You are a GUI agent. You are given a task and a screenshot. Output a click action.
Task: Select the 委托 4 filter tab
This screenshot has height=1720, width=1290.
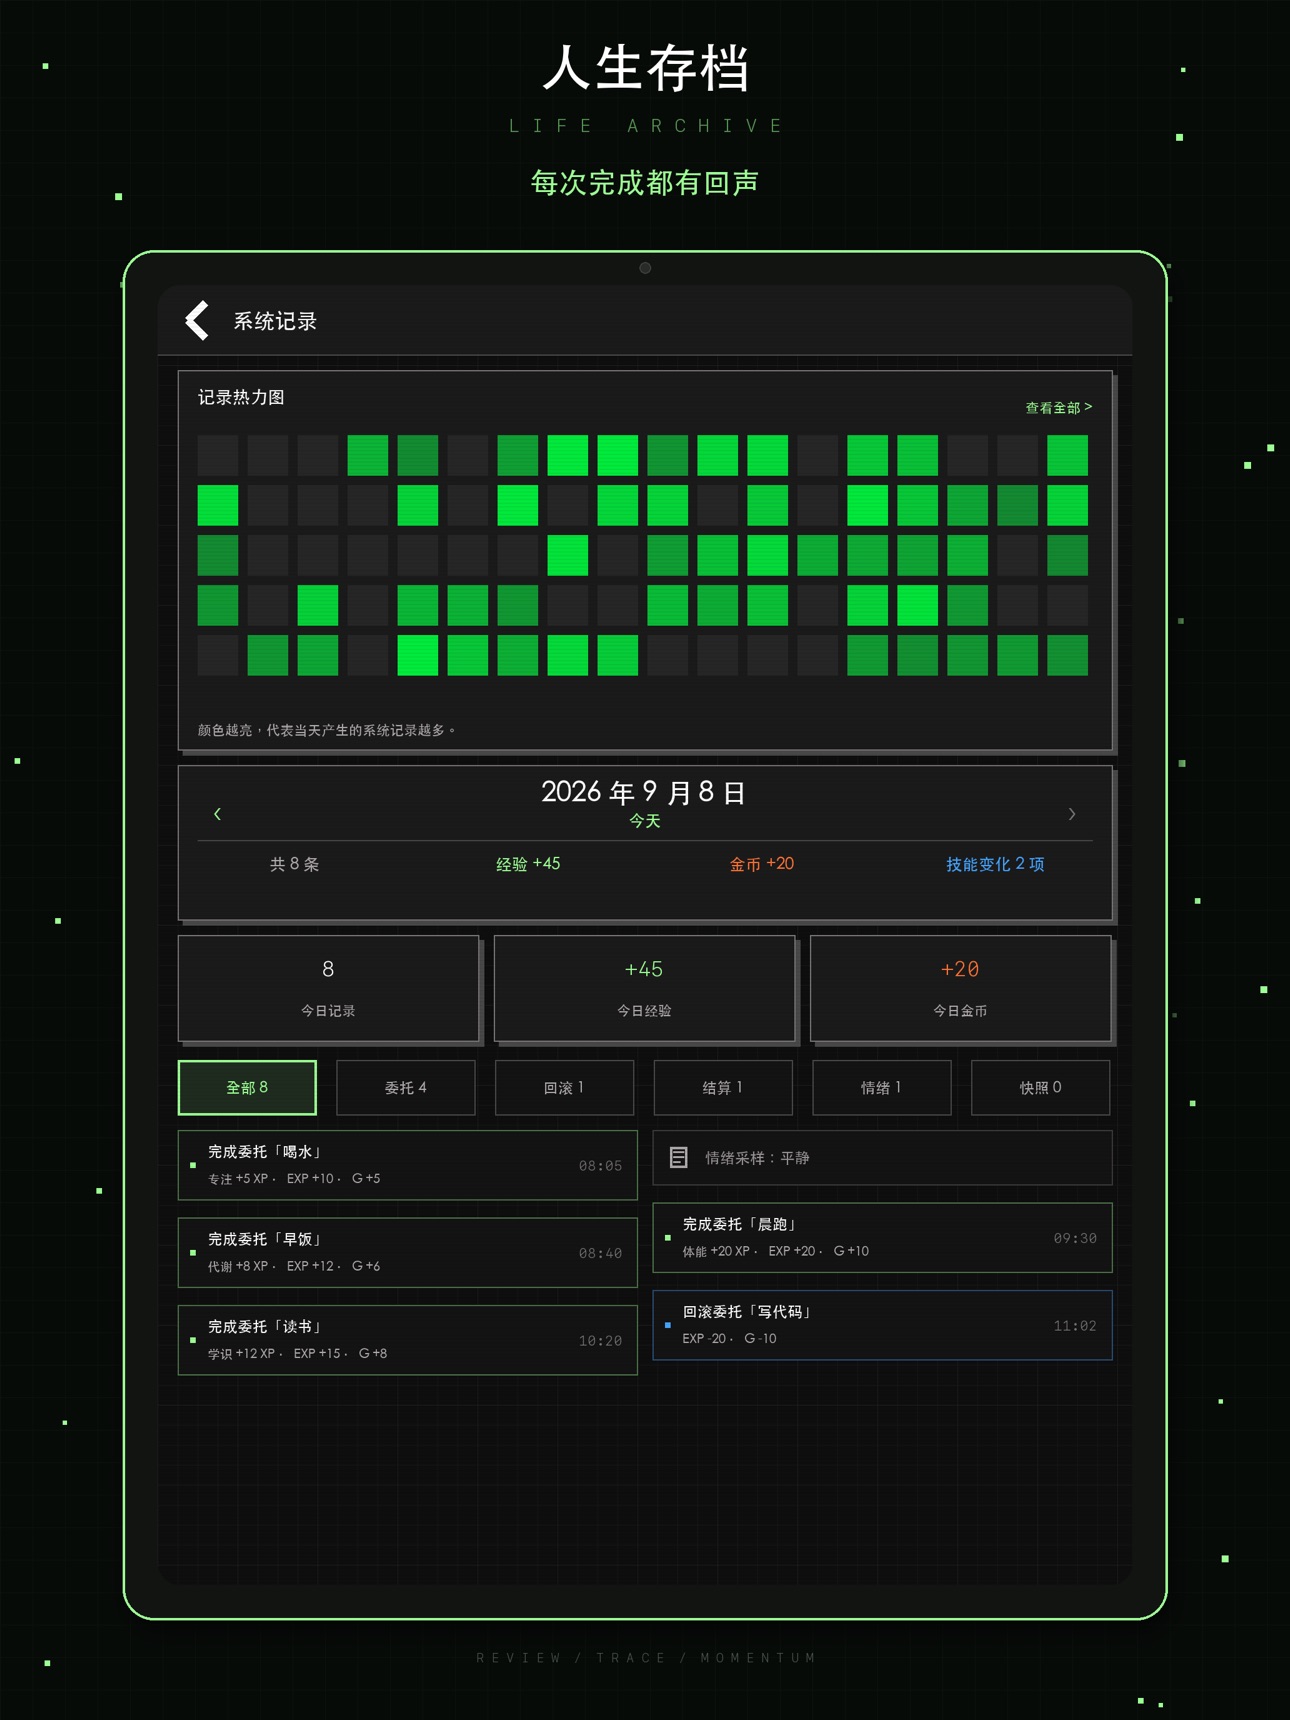tap(405, 1087)
